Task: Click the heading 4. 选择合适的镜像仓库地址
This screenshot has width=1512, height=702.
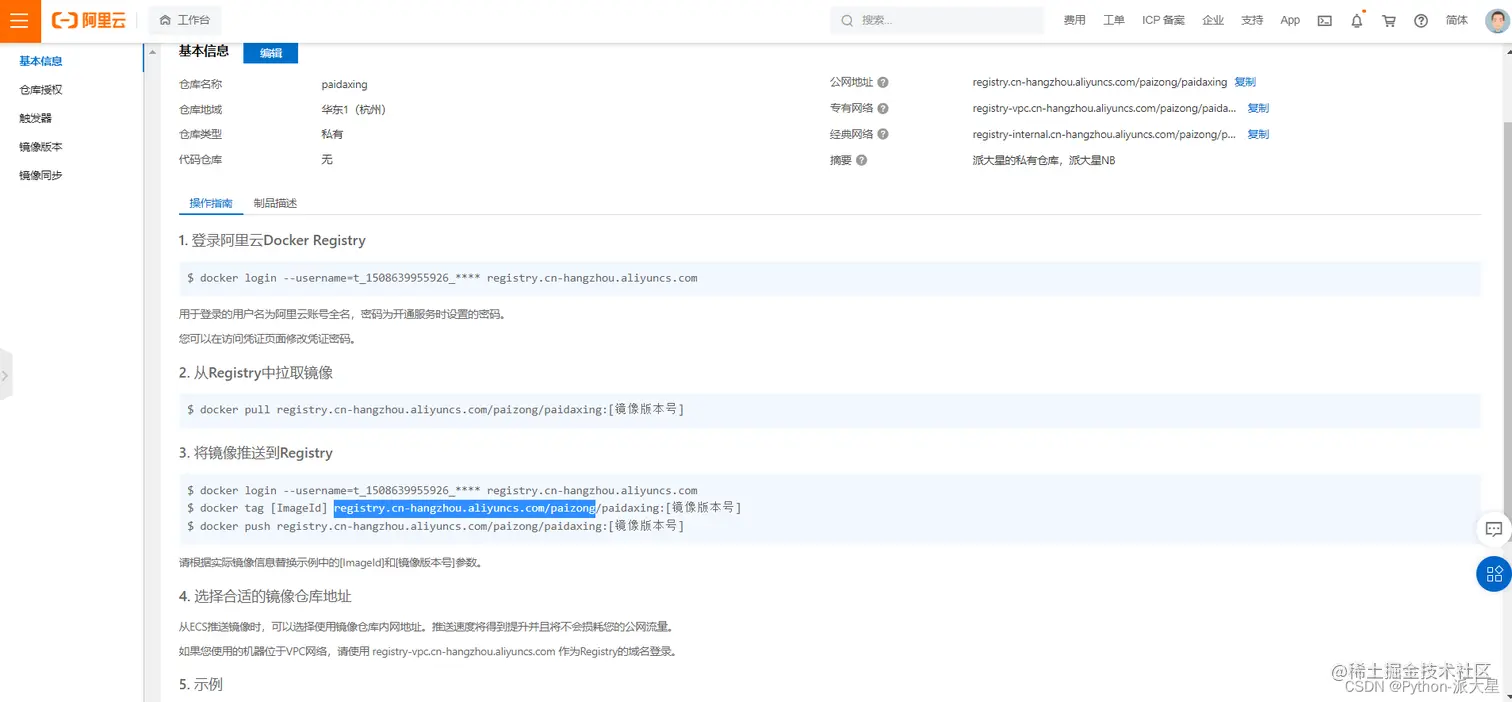Action: pos(265,596)
